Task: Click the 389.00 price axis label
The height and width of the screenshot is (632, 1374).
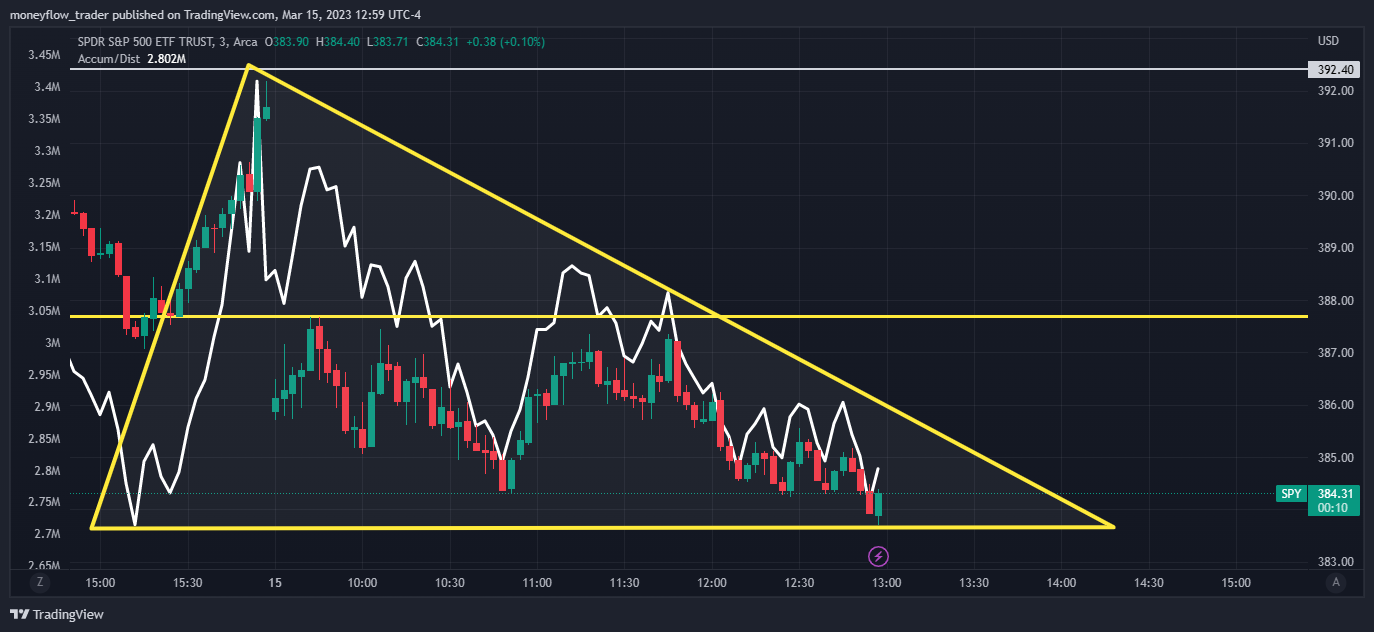Action: pyautogui.click(x=1335, y=248)
